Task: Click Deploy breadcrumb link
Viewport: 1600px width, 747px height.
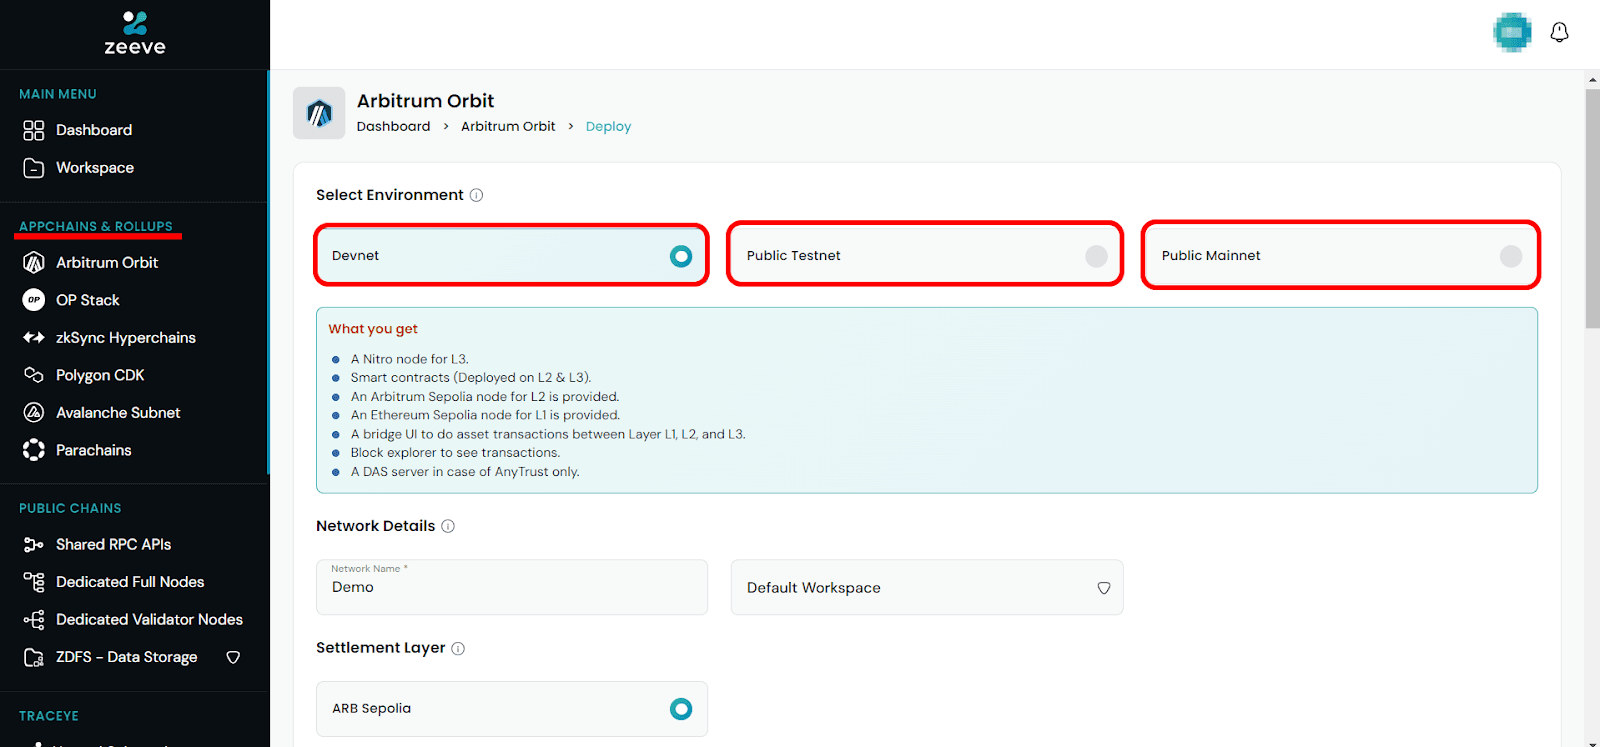Action: 608,127
